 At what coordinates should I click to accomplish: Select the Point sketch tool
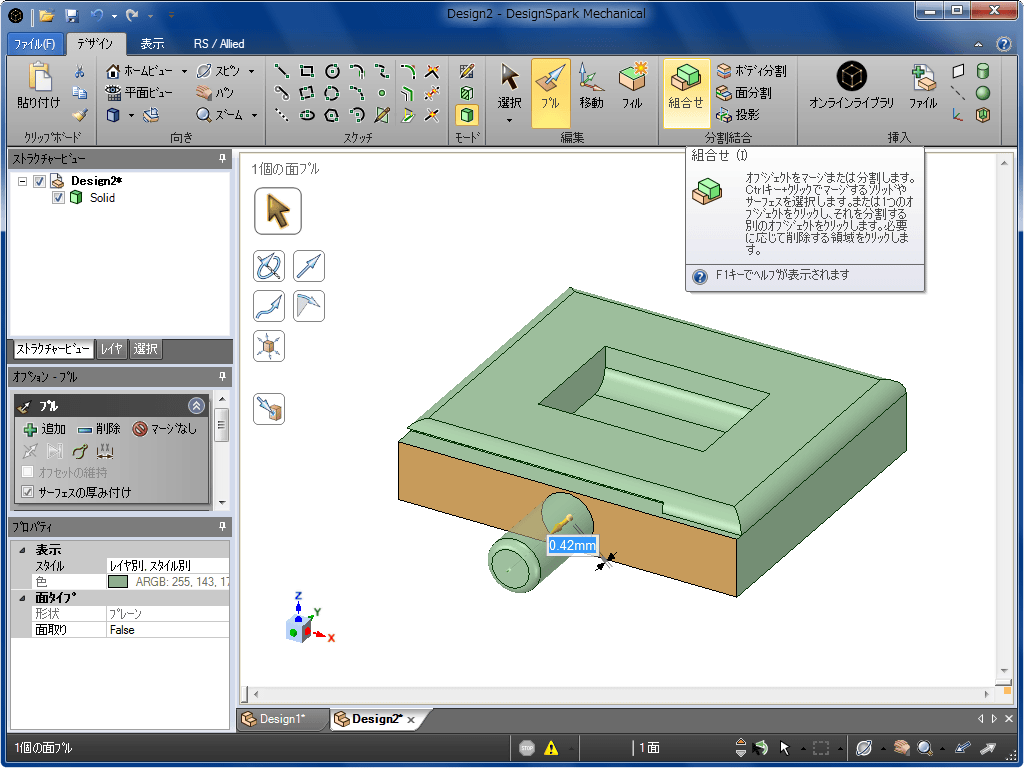(x=382, y=93)
